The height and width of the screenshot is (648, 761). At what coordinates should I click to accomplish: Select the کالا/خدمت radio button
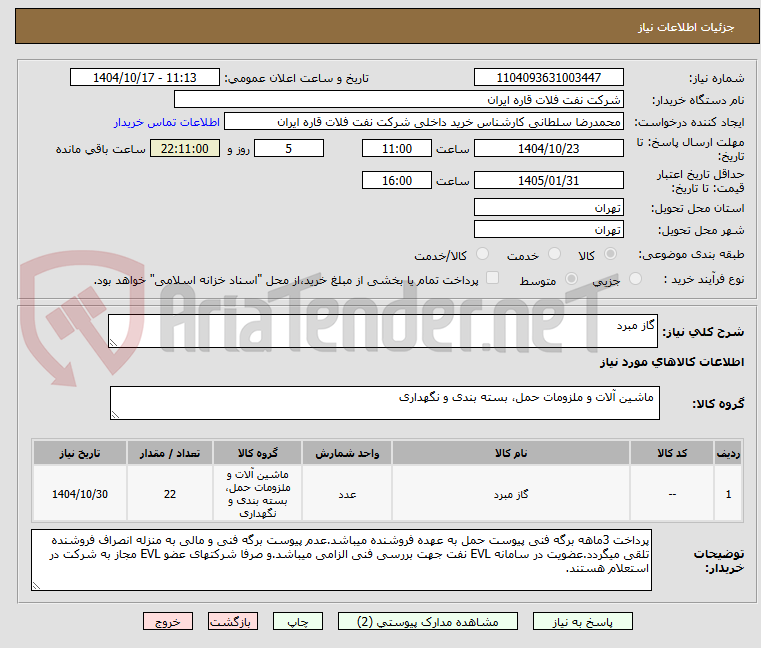482,254
